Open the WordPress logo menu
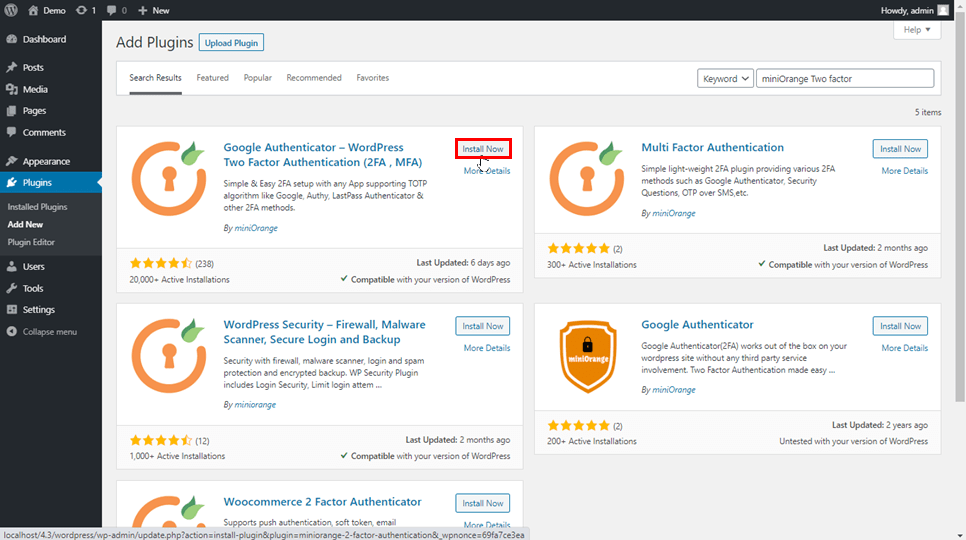The width and height of the screenshot is (966, 540). click(11, 10)
